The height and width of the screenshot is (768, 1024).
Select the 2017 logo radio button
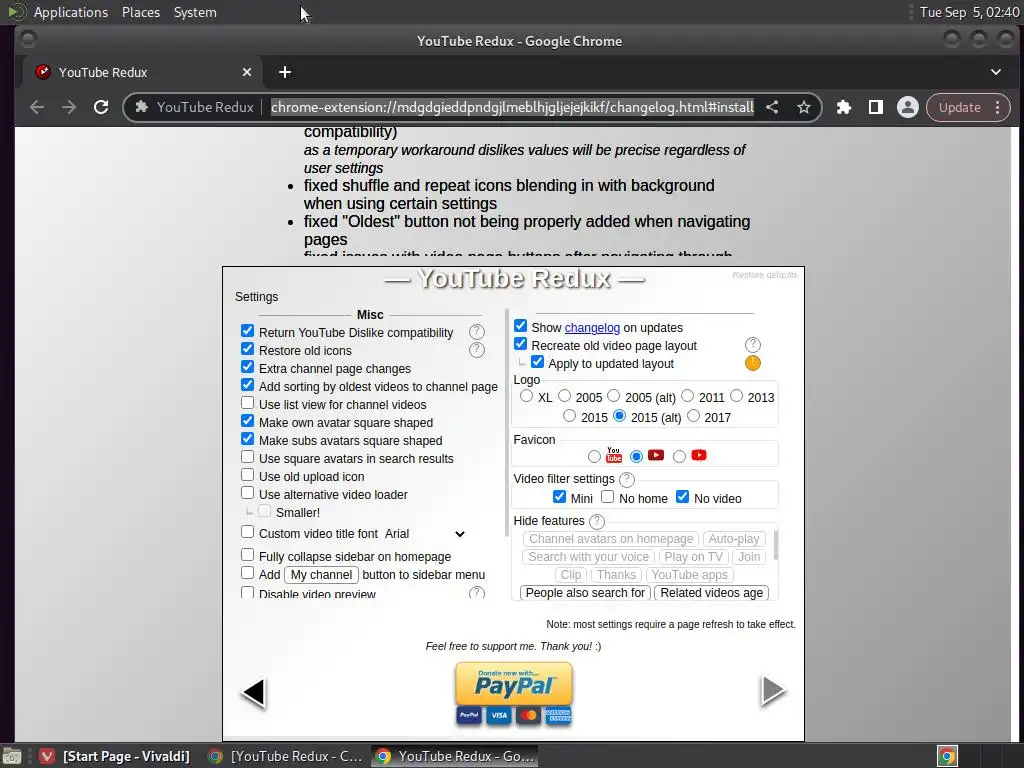tap(694, 416)
